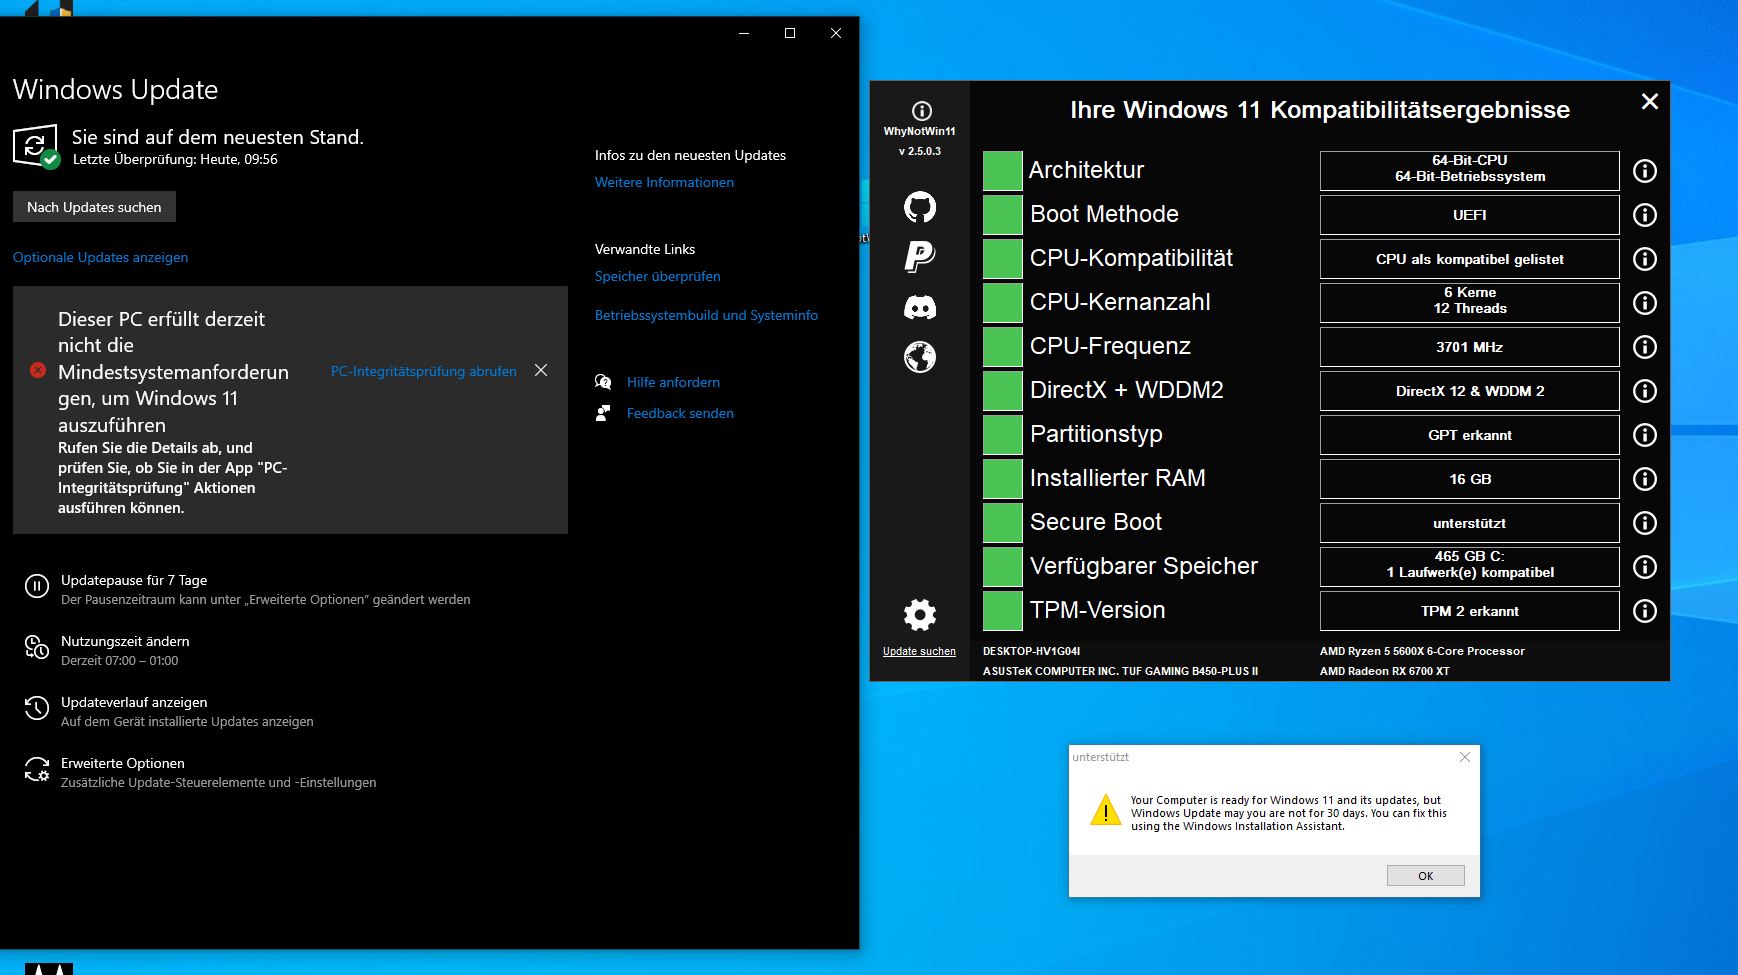
Task: Open the Feedback senden link
Action: [680, 413]
